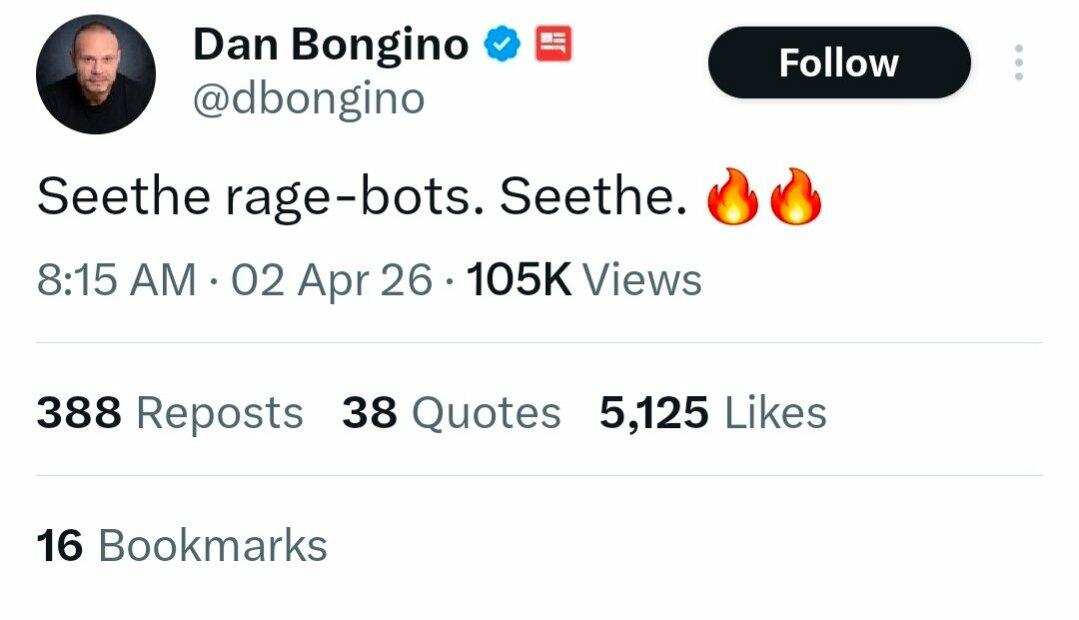Show the 388 Reposts list
1079x620 pixels.
(170, 413)
